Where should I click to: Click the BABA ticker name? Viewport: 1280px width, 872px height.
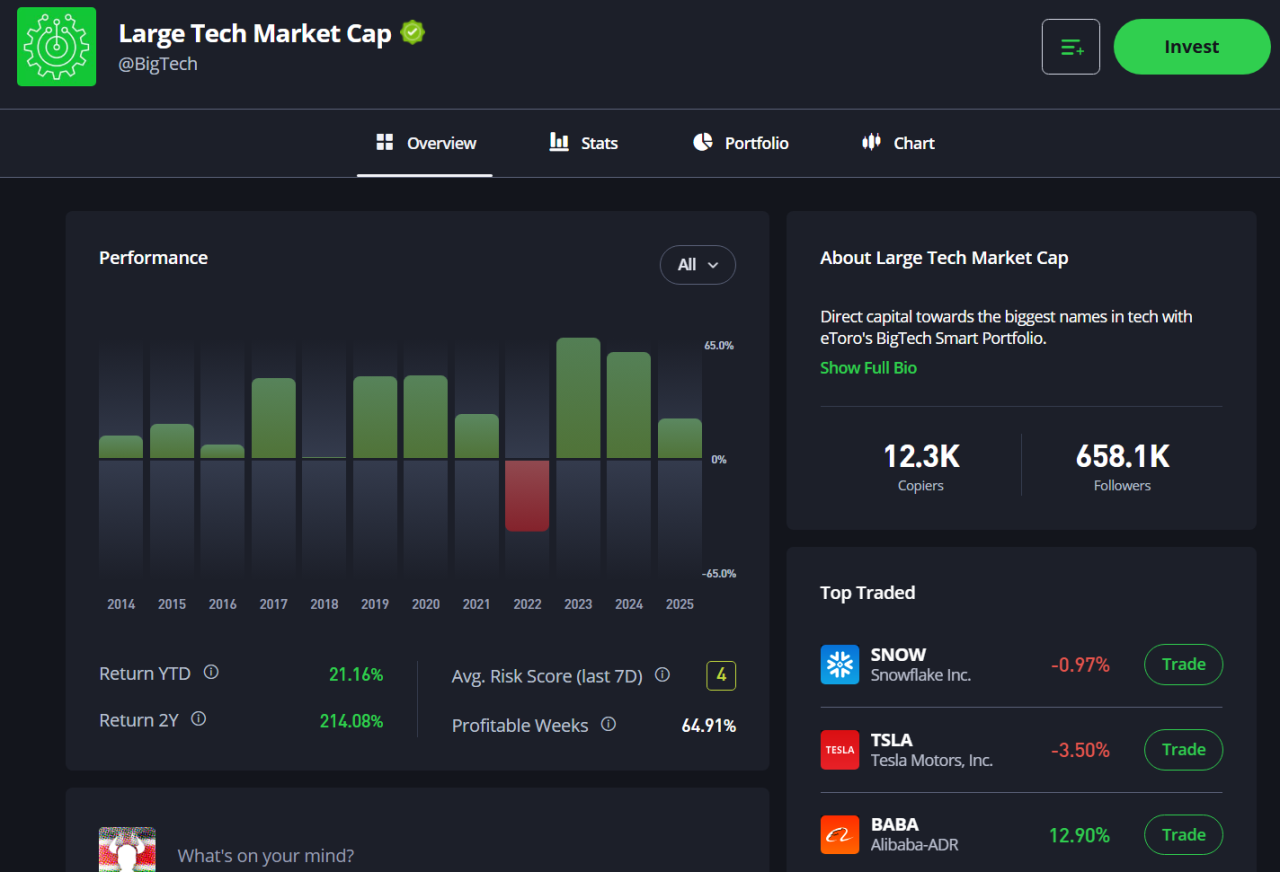coord(895,826)
